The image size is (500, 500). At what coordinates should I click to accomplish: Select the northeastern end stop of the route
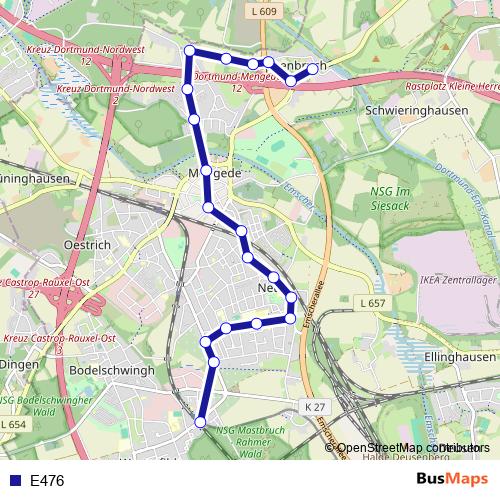point(313,69)
